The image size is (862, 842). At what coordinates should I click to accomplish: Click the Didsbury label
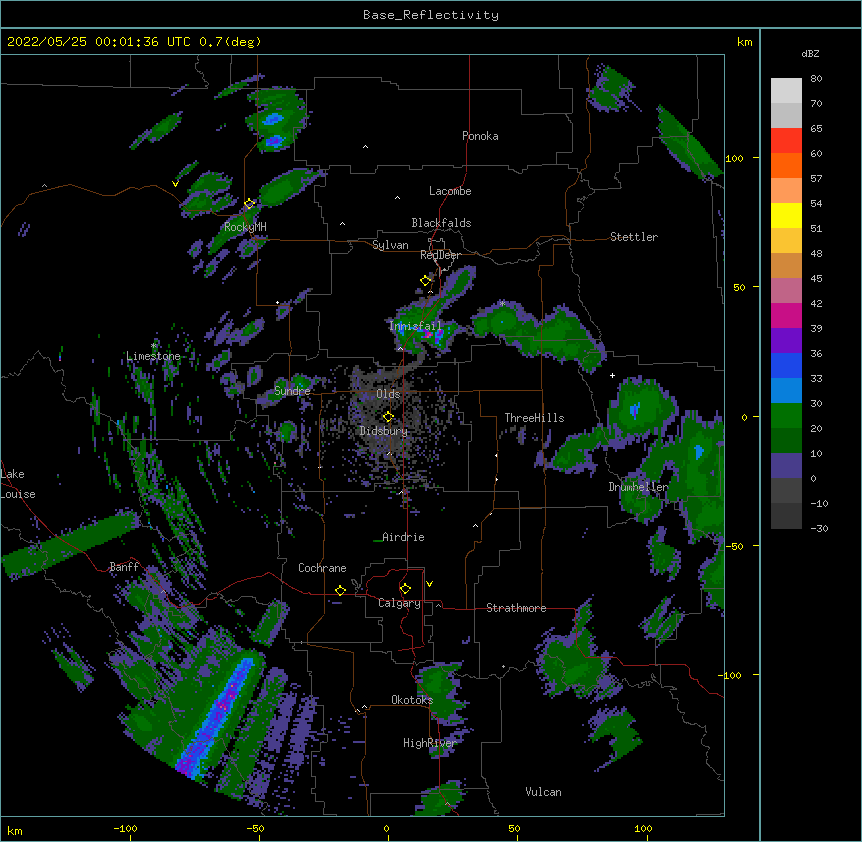(x=384, y=431)
